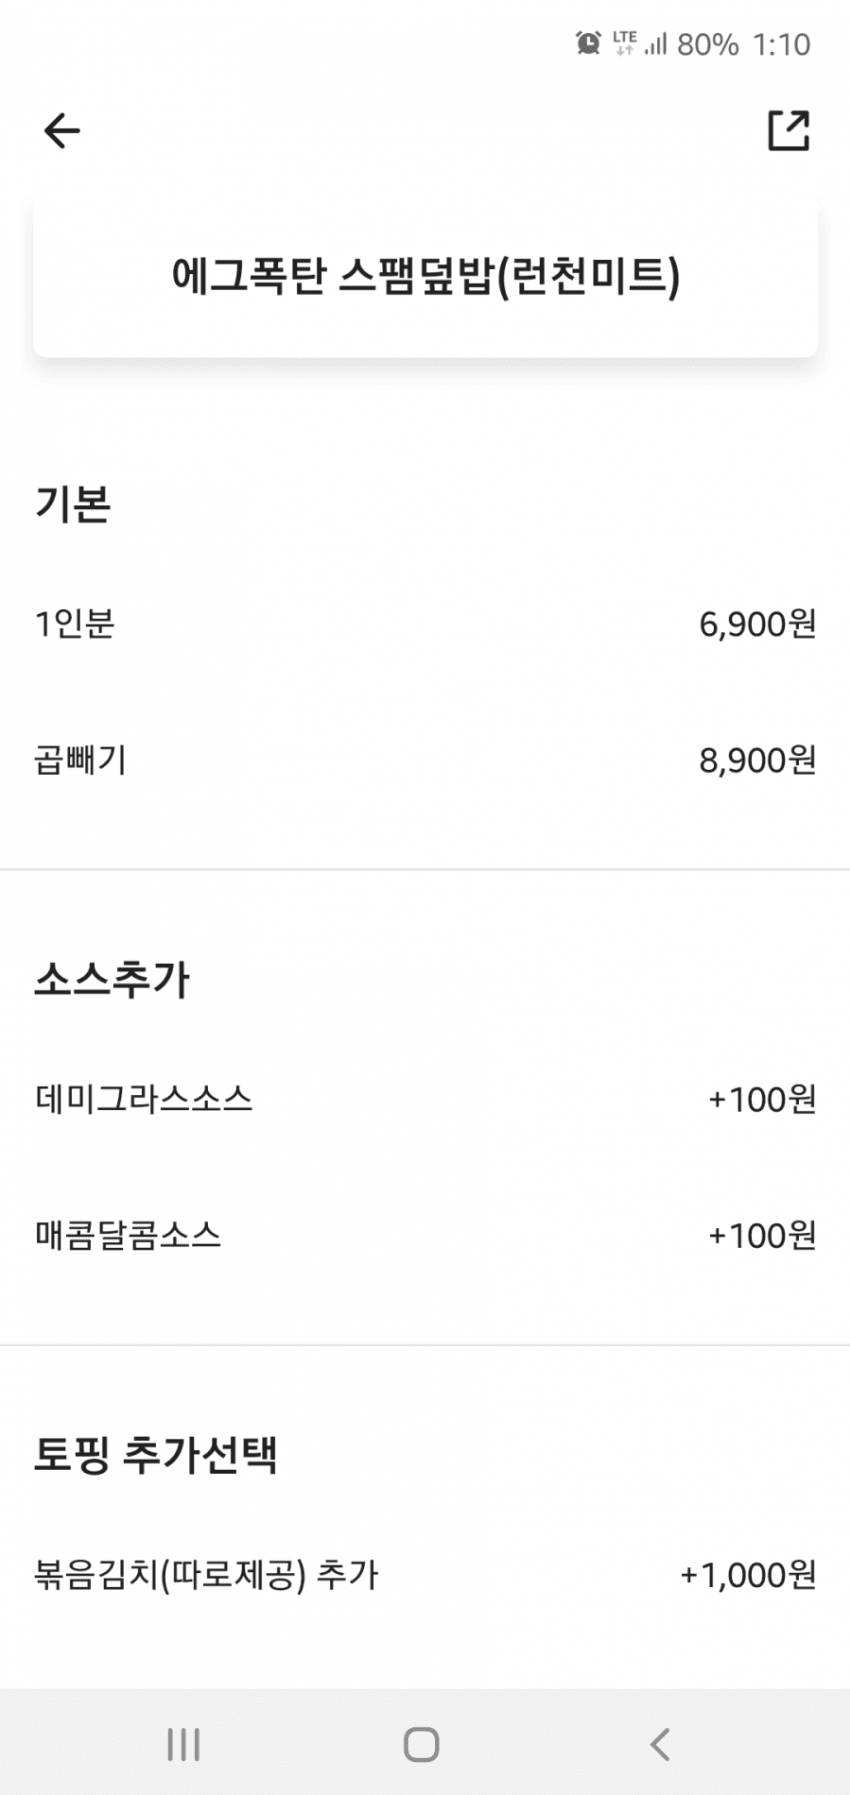This screenshot has width=850, height=1795.
Task: Tap the LTE signal indicator
Action: [x=625, y=43]
